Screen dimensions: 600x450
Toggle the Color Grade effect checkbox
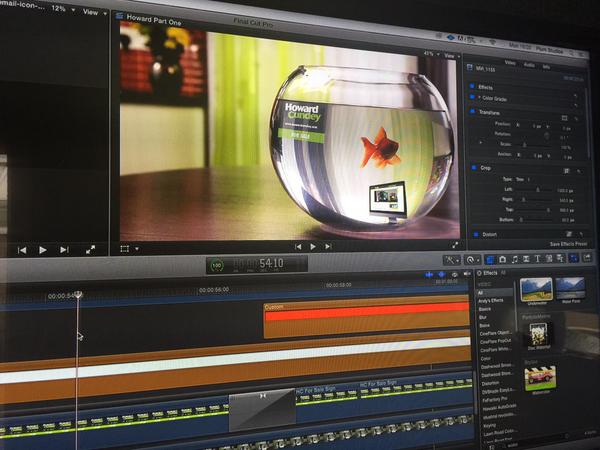tap(472, 97)
